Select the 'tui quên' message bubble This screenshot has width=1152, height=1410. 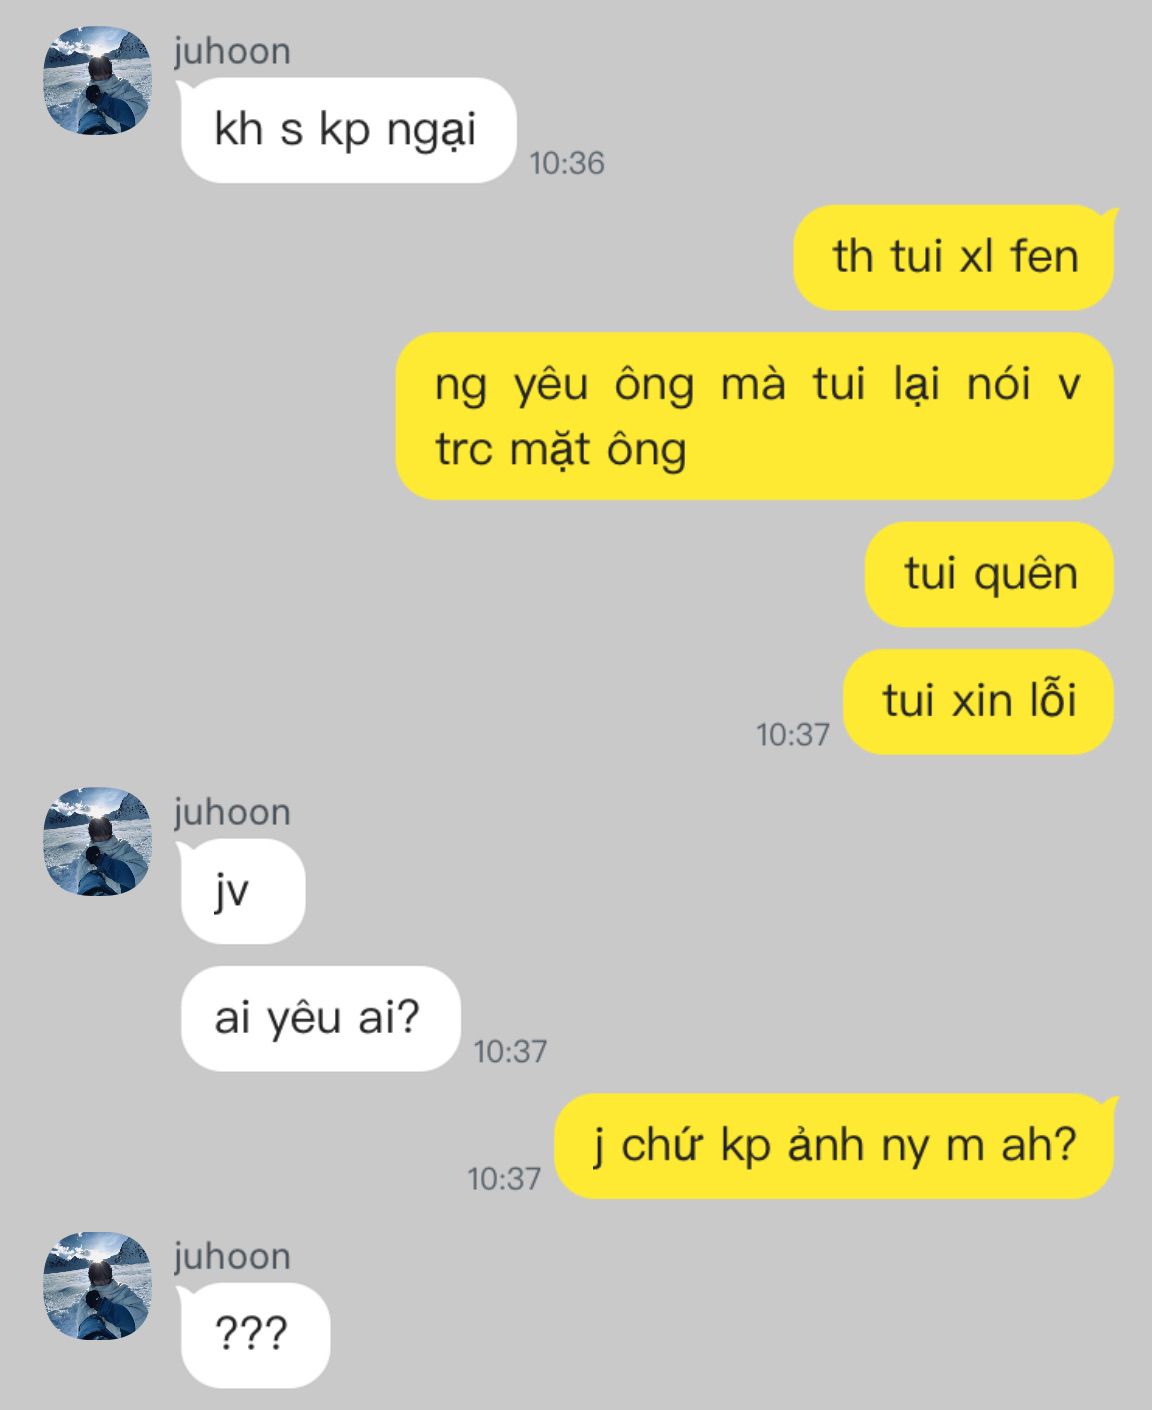(x=989, y=574)
